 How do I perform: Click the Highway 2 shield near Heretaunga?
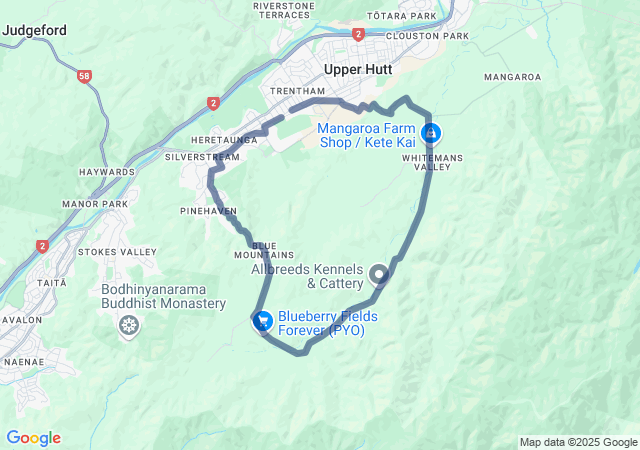[213, 103]
